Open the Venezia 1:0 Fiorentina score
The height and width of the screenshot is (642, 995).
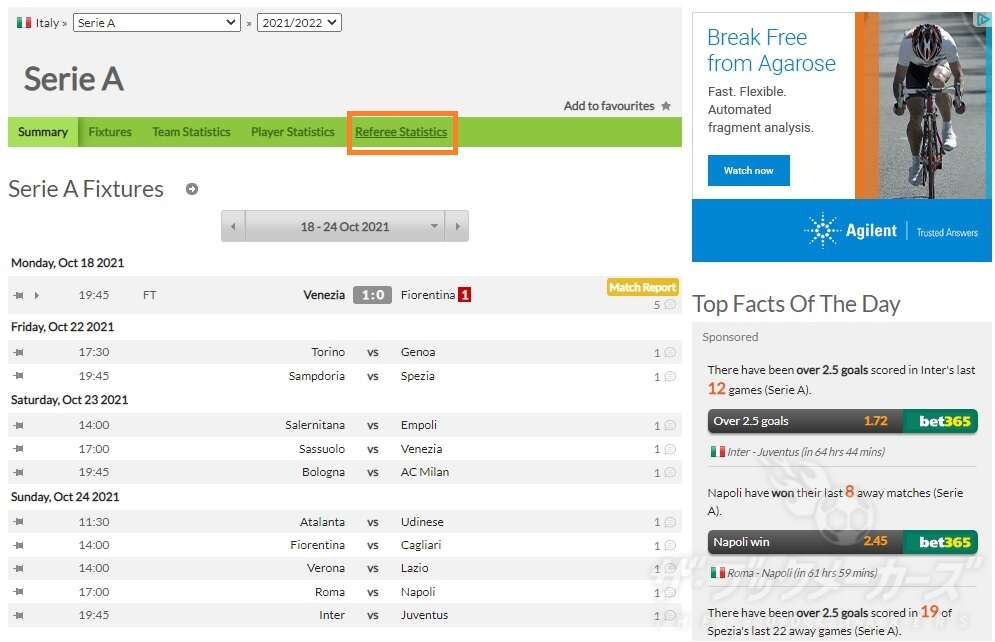(372, 295)
